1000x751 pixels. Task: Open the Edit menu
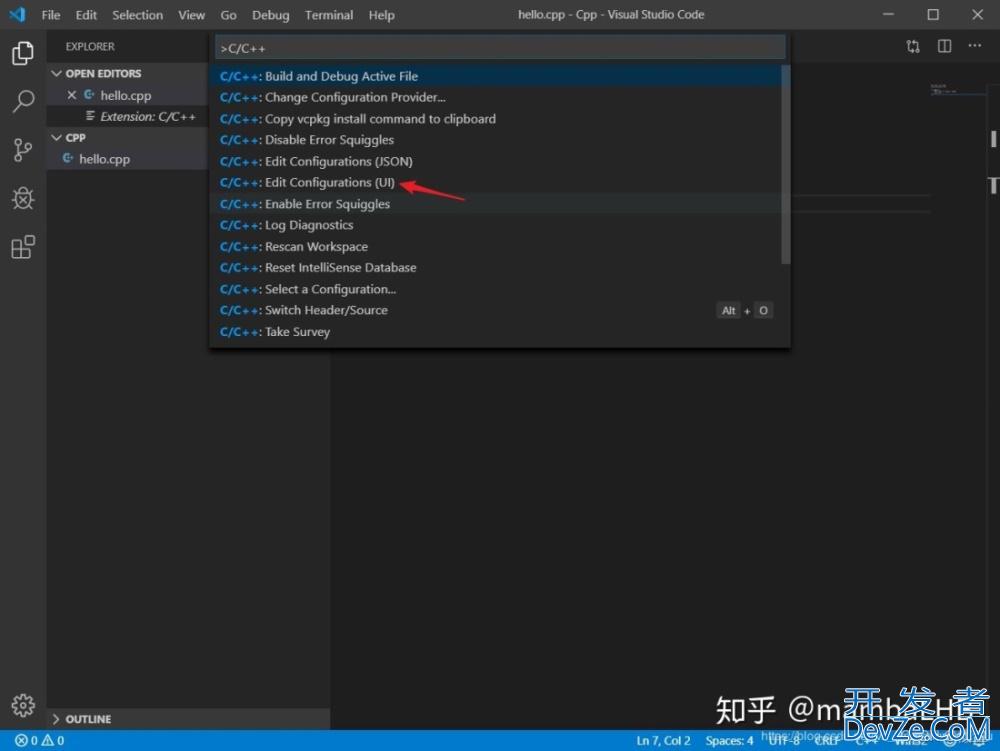pyautogui.click(x=86, y=15)
